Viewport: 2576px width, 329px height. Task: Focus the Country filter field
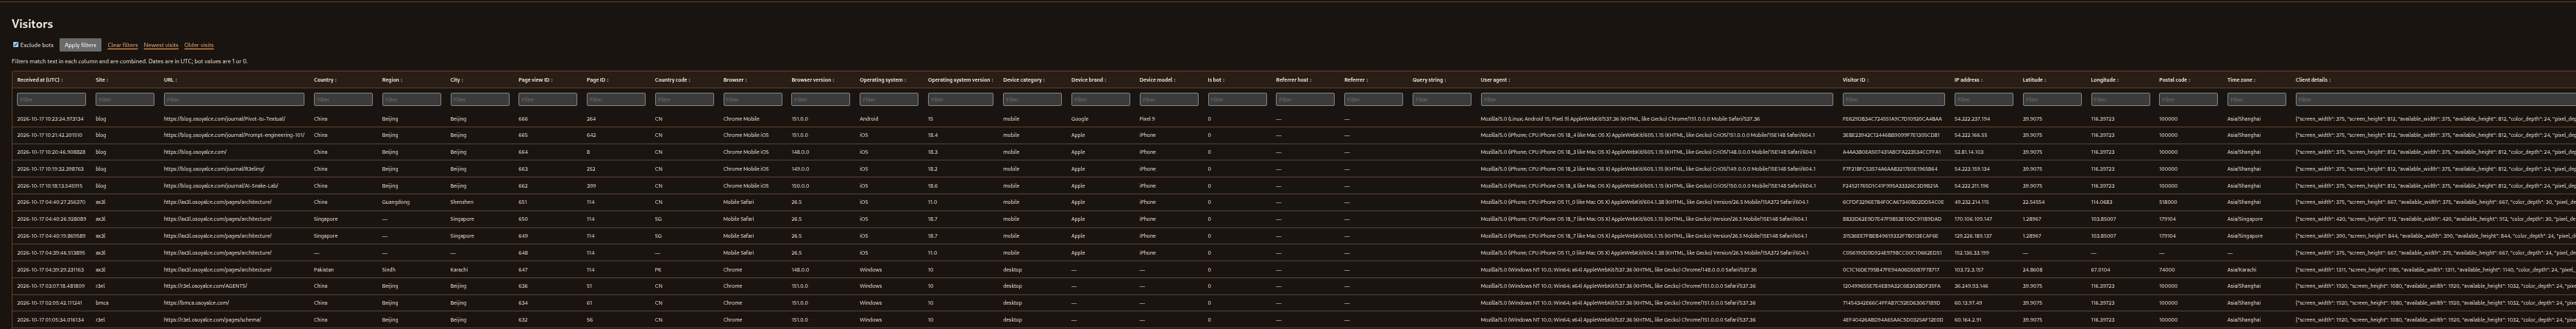pyautogui.click(x=343, y=99)
